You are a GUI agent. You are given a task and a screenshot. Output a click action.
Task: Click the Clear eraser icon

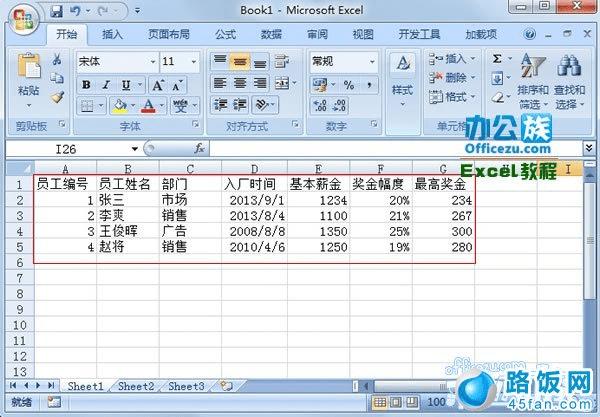497,98
